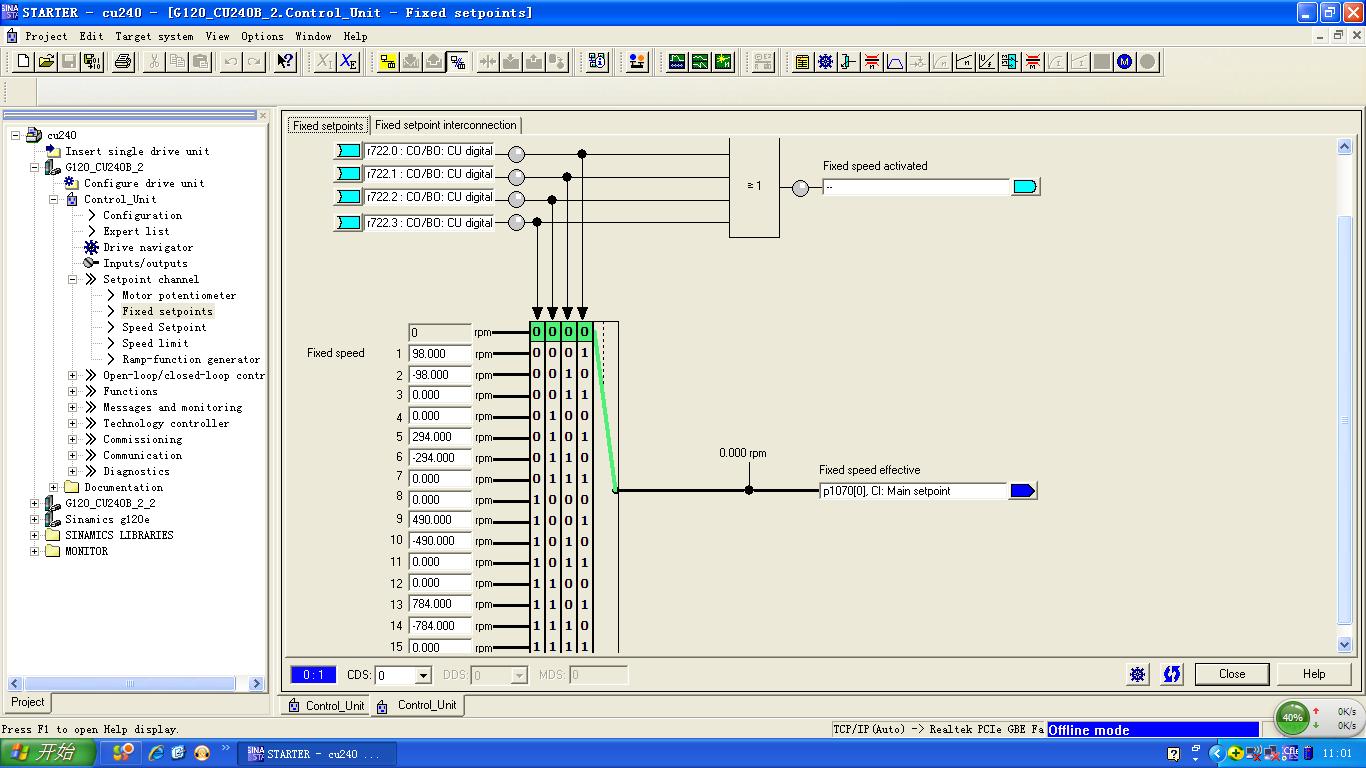Image resolution: width=1366 pixels, height=768 pixels.
Task: Select the Fixed setpoints tab
Action: [328, 126]
